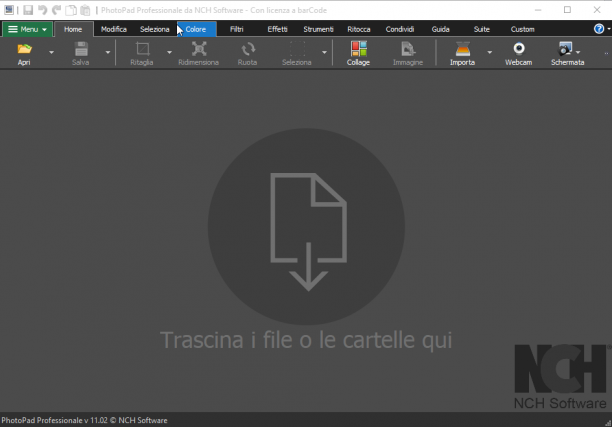Expand the Apri dropdown arrow
Image resolution: width=612 pixels, height=427 pixels.
[x=51, y=52]
